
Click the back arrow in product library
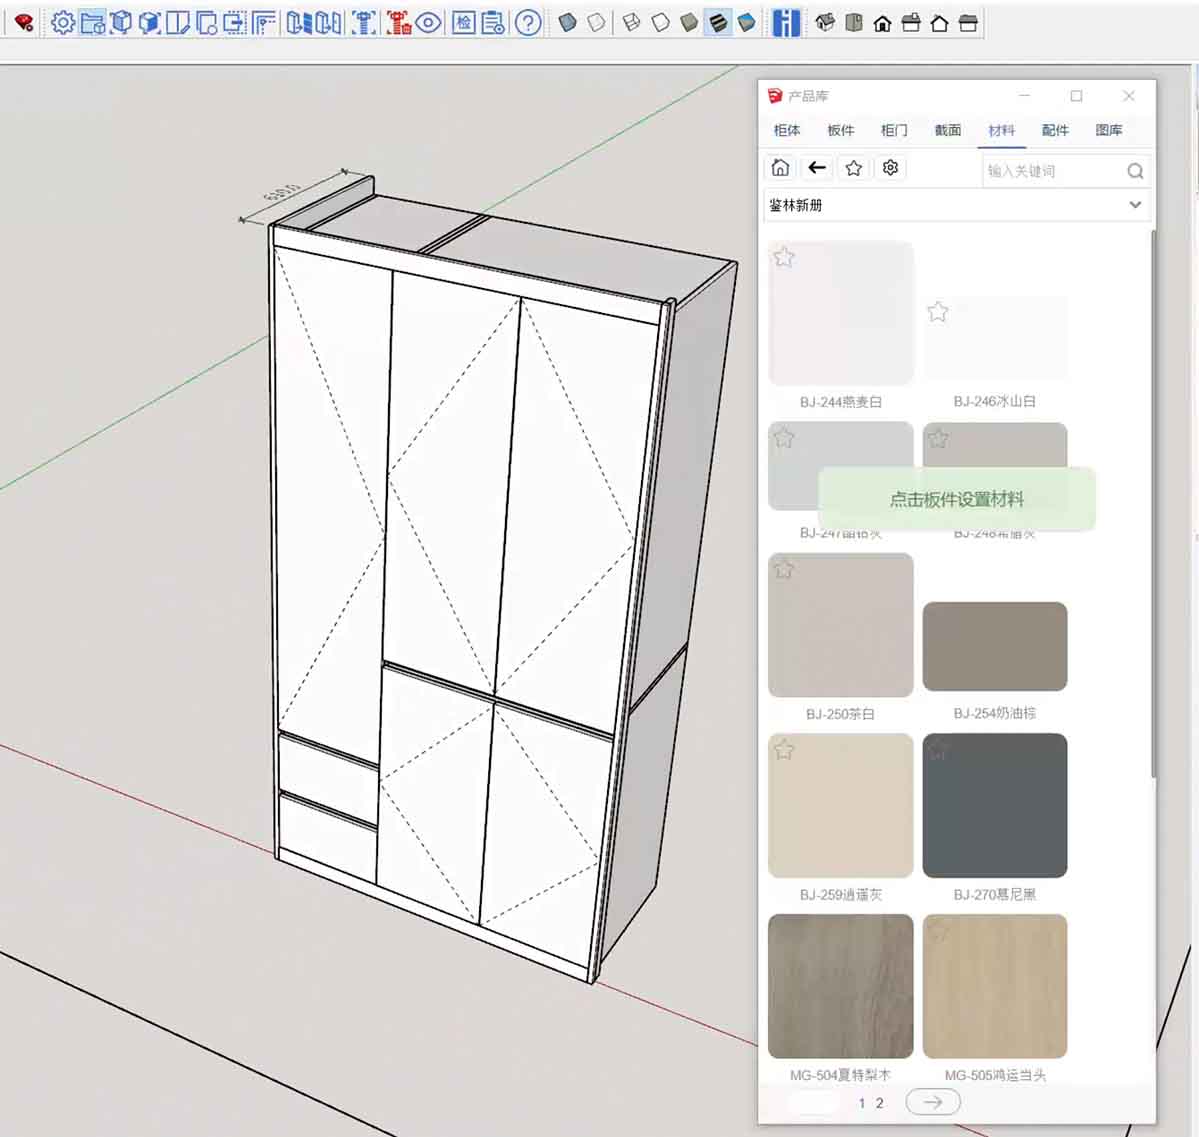click(x=817, y=168)
